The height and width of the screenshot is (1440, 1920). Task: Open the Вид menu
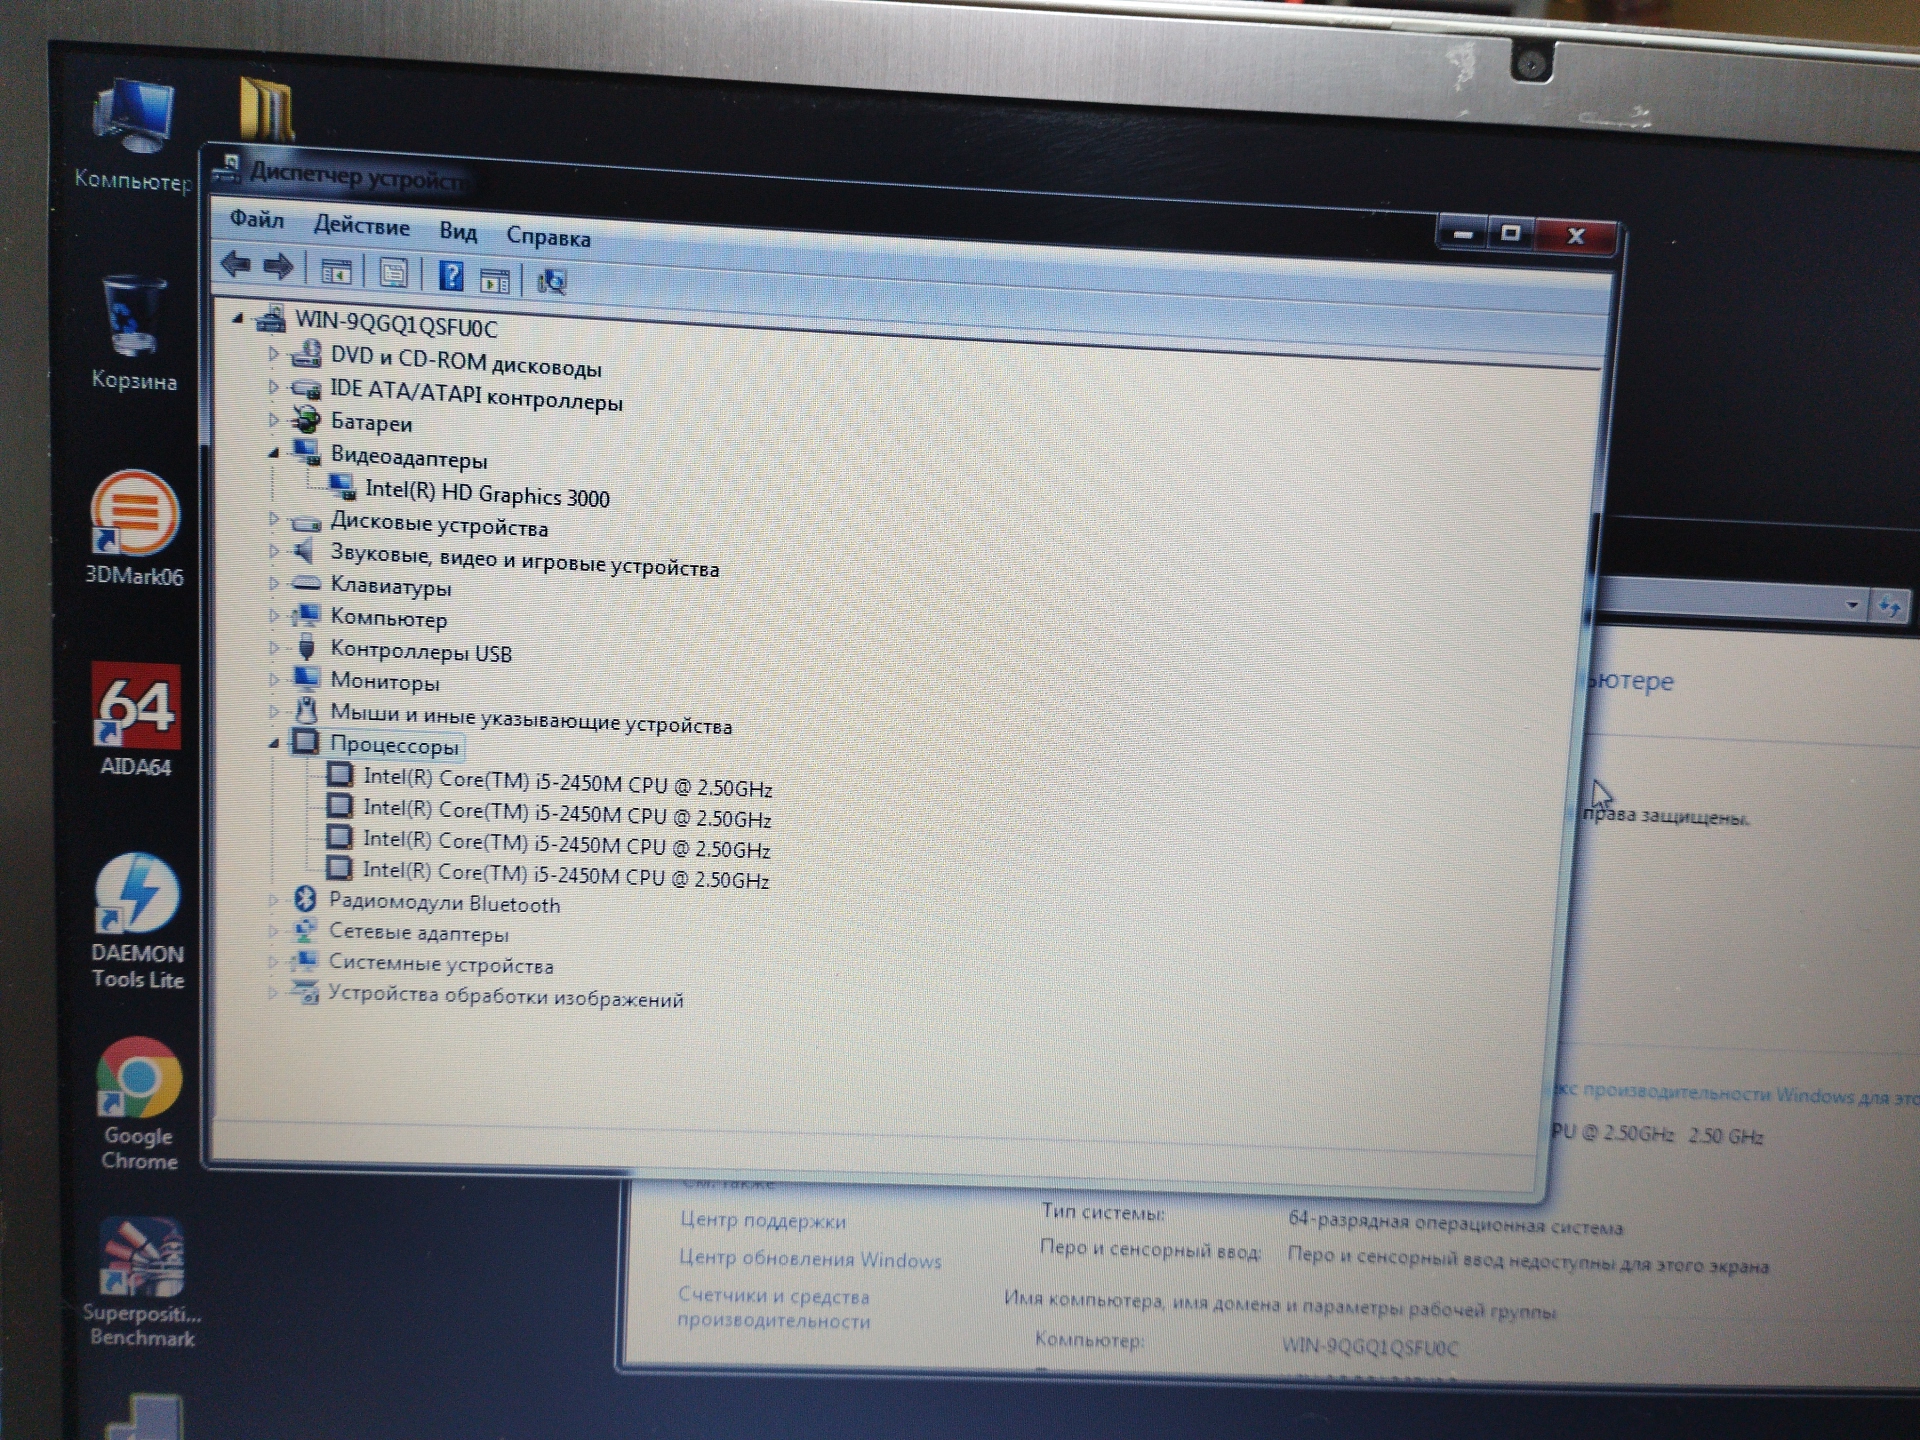[458, 232]
